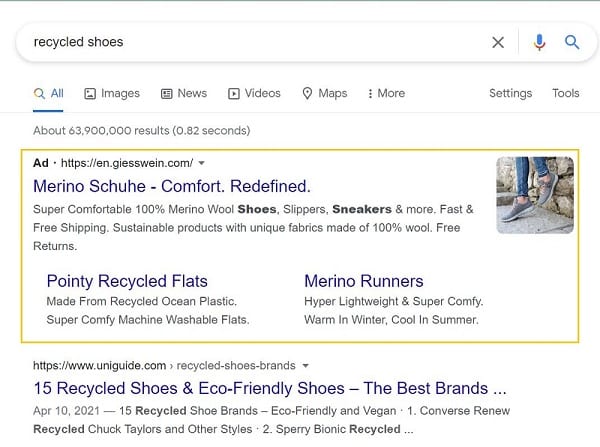Click the 'Warm In Winter, Cool In Summer.' text
This screenshot has height=447, width=600.
[391, 320]
